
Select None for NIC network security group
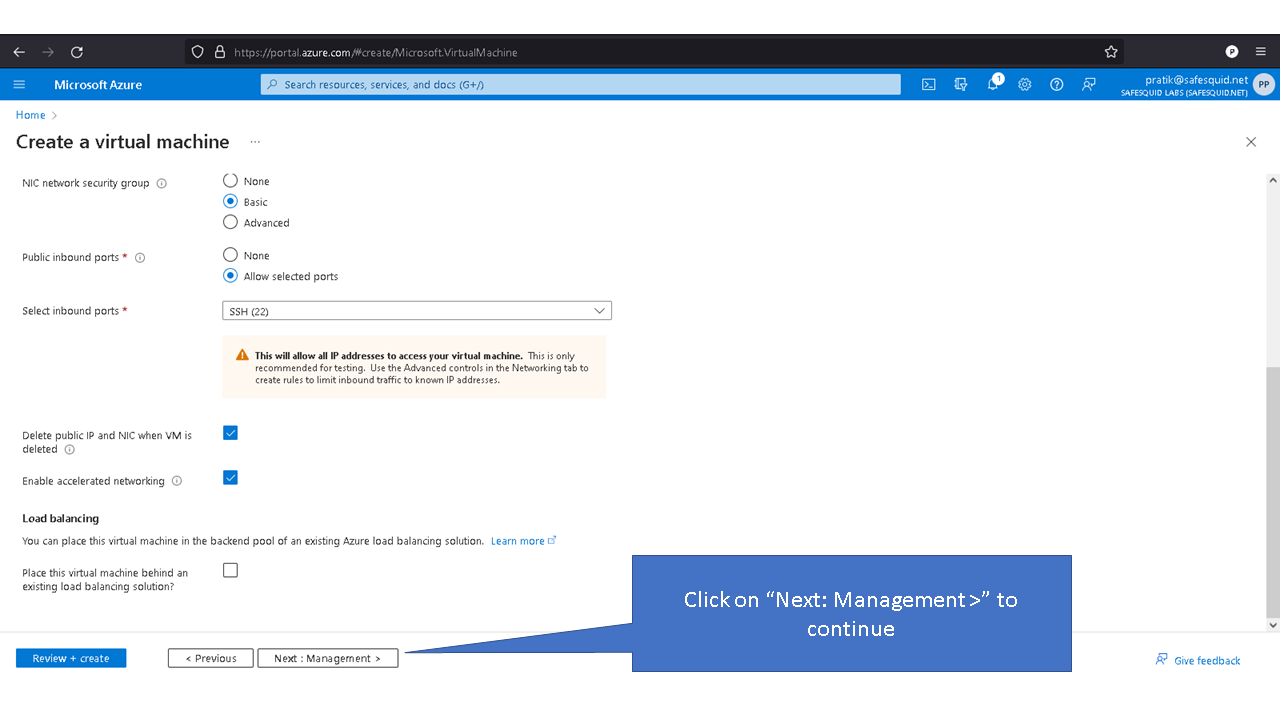(x=230, y=181)
